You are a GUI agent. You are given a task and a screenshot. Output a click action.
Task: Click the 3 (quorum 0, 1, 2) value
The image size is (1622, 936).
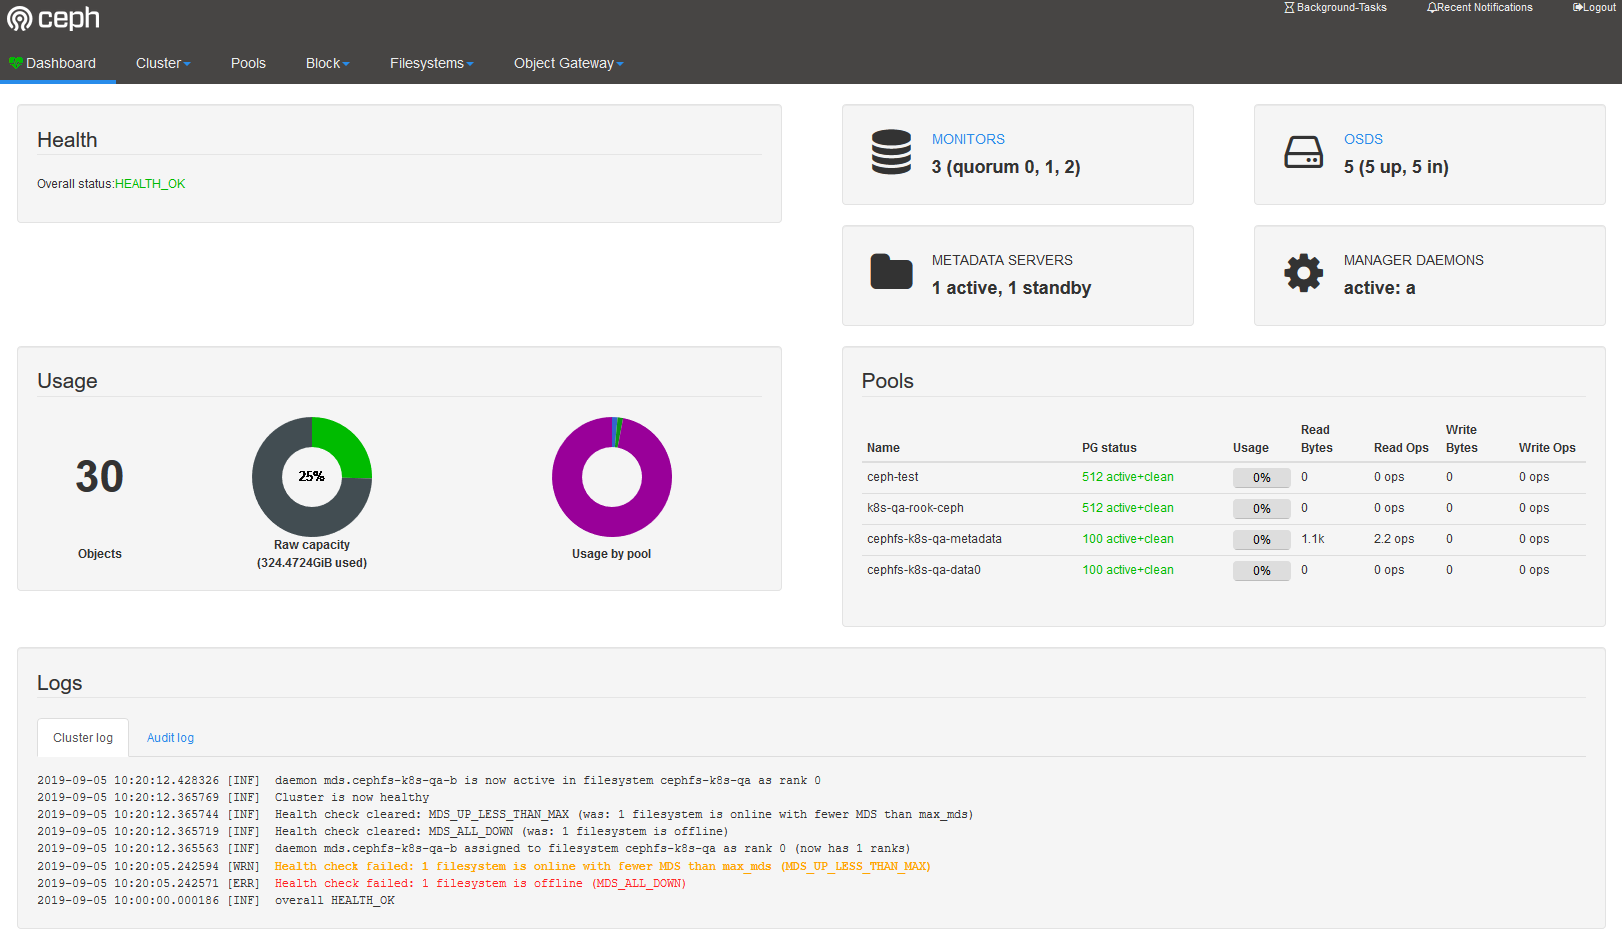click(1006, 167)
